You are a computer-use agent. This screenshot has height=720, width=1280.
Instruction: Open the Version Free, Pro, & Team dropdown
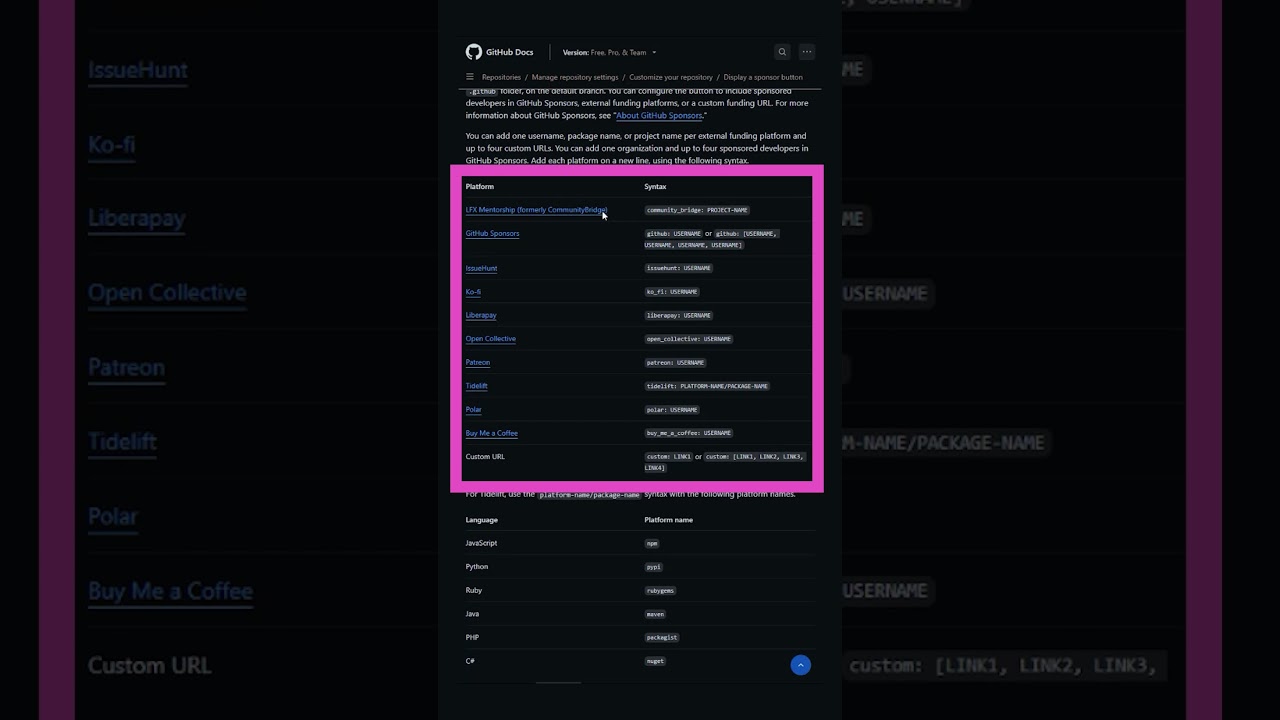[610, 52]
